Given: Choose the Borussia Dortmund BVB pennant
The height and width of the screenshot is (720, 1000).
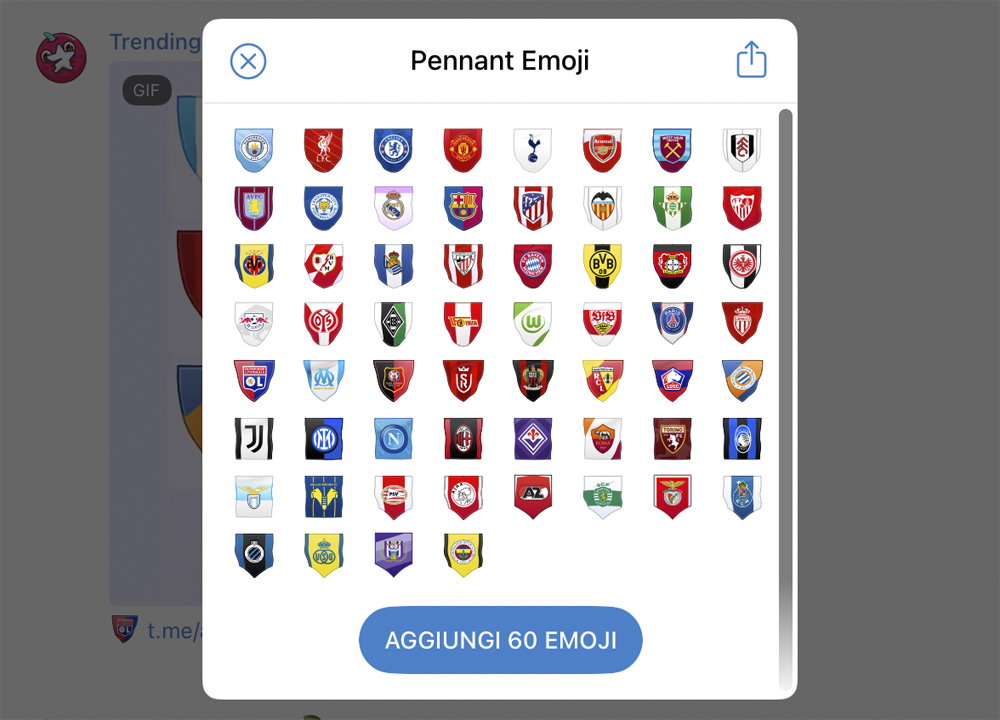Looking at the screenshot, I should [x=603, y=266].
